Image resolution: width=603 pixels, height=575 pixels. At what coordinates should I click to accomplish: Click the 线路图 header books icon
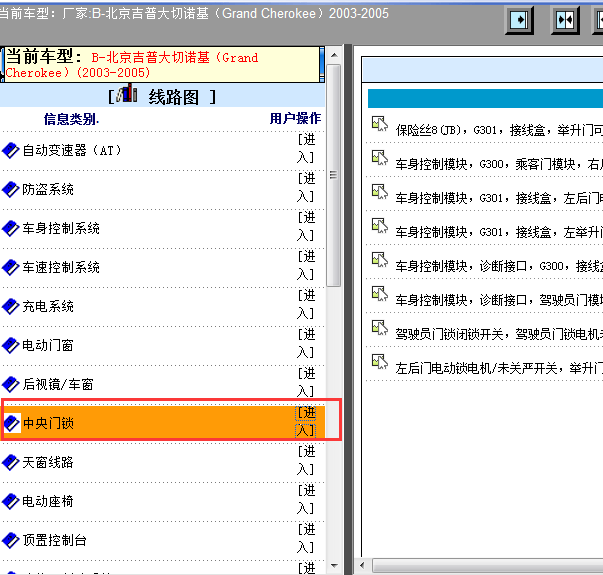127,93
